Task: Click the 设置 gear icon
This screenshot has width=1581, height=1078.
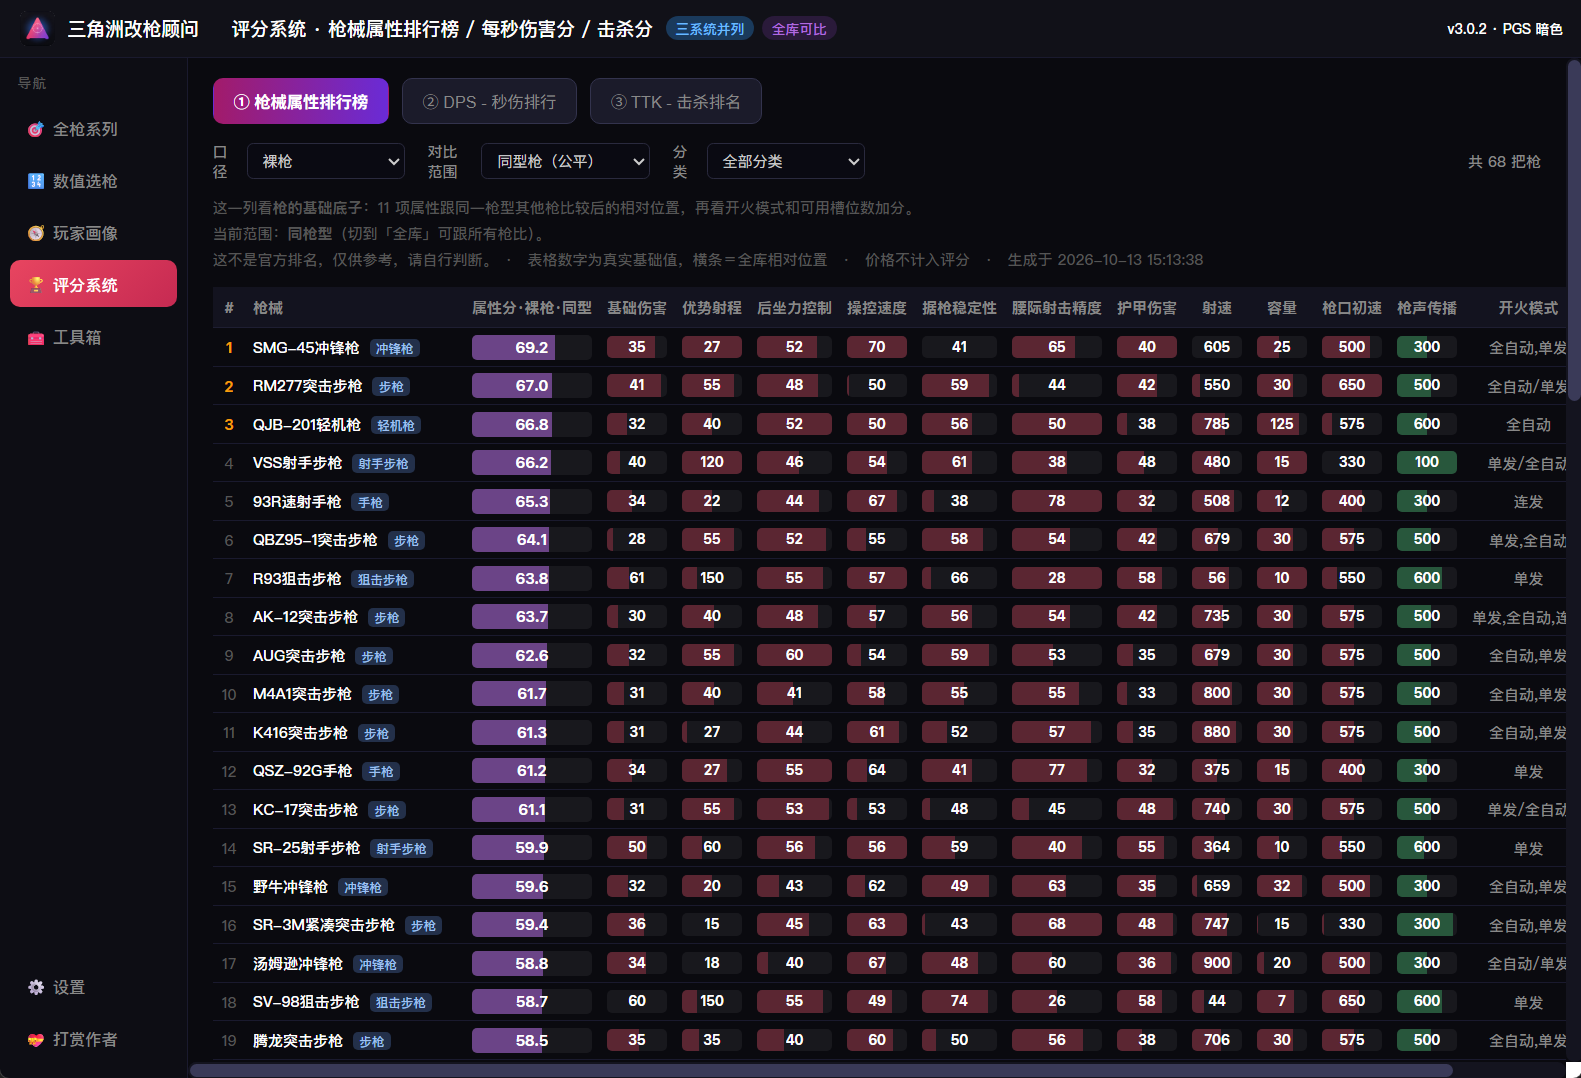Action: point(36,987)
